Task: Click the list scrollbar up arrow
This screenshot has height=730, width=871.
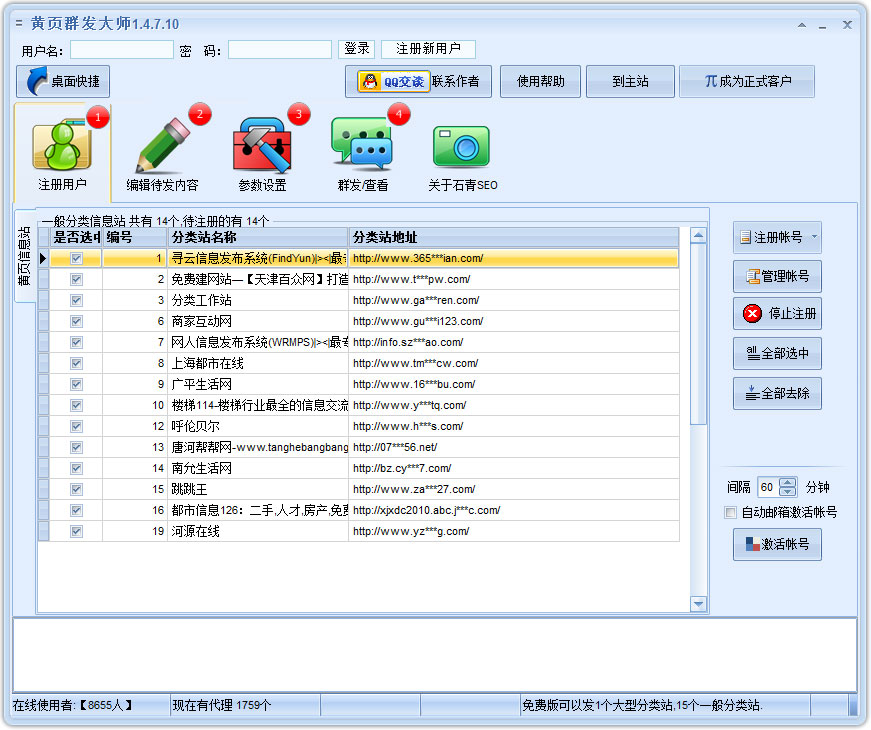Action: (x=698, y=236)
